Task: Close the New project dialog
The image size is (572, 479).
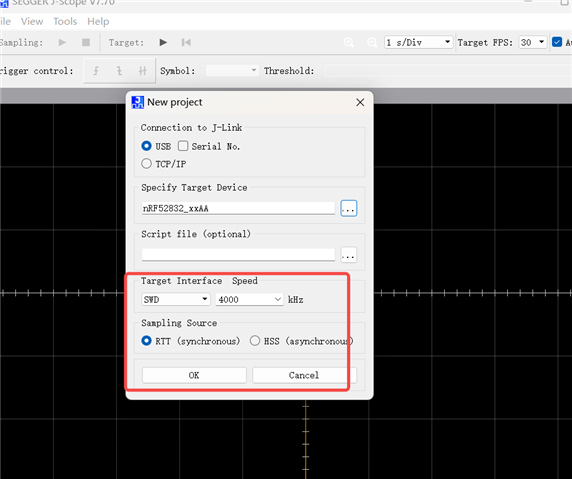Action: [x=360, y=102]
